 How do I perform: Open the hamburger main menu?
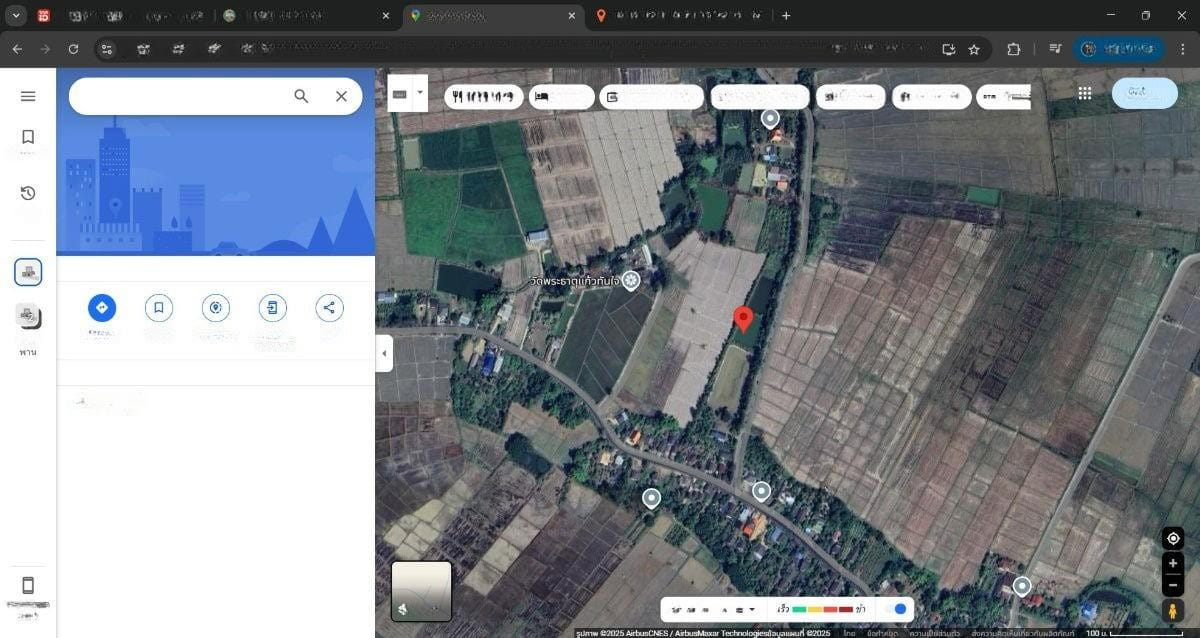coord(28,96)
